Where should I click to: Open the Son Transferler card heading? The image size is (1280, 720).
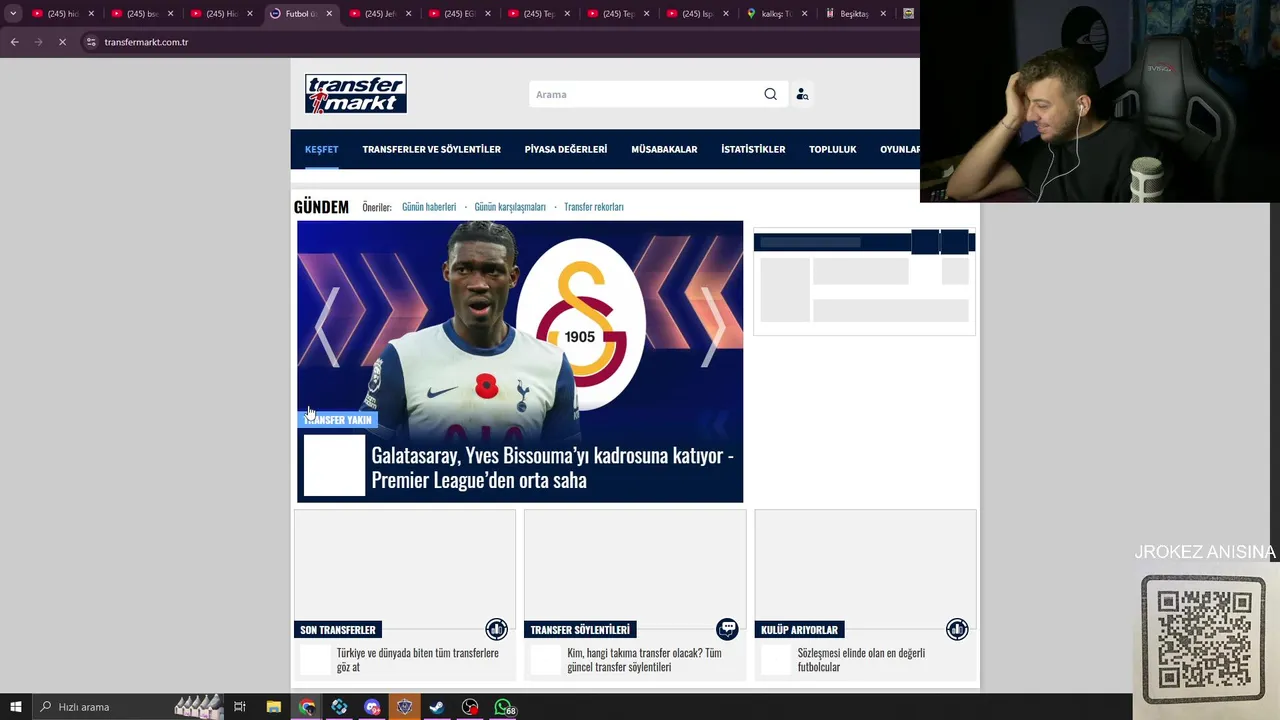[338, 630]
